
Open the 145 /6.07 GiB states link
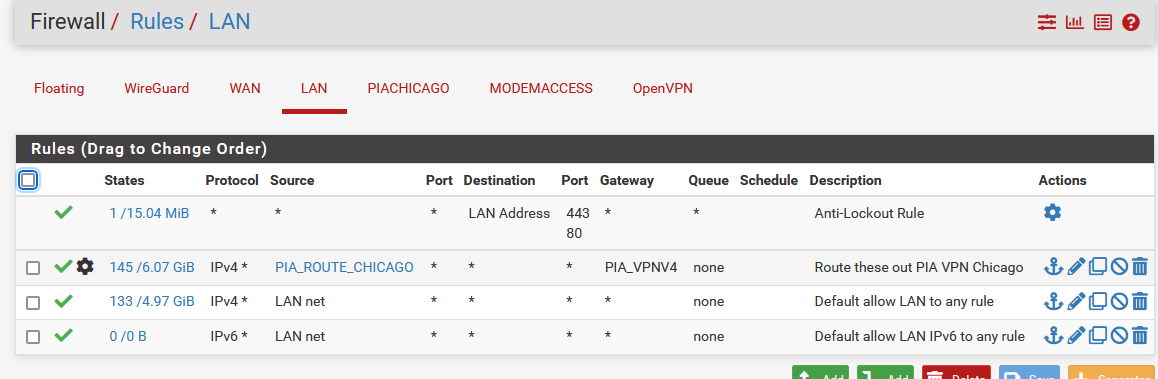tap(152, 267)
